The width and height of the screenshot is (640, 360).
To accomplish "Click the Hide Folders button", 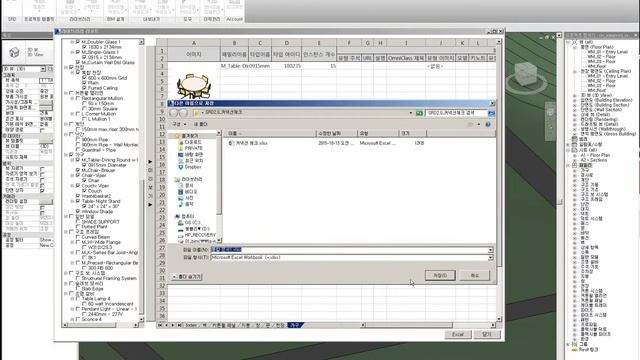I will coord(187,277).
